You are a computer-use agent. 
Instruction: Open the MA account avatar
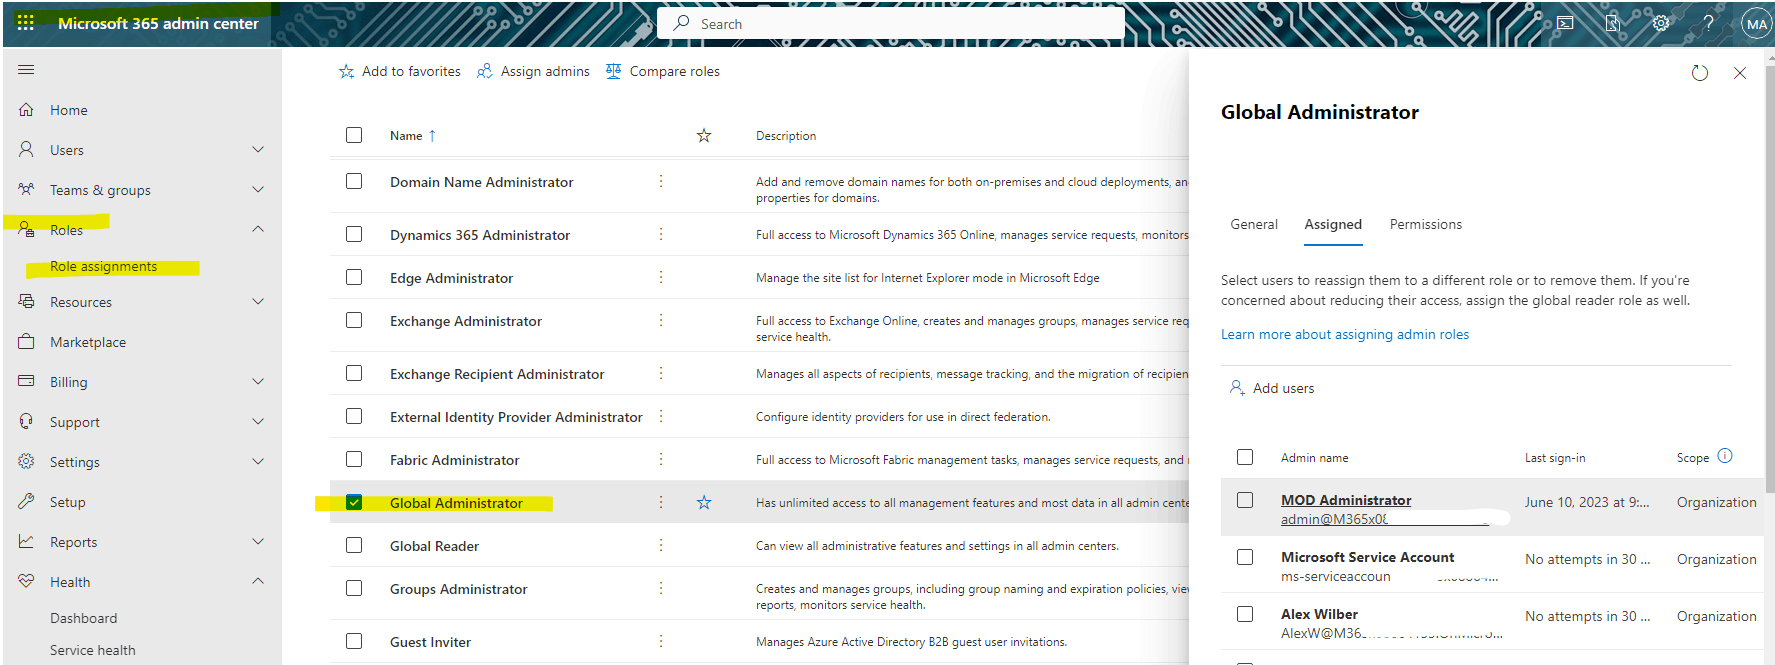(x=1757, y=24)
